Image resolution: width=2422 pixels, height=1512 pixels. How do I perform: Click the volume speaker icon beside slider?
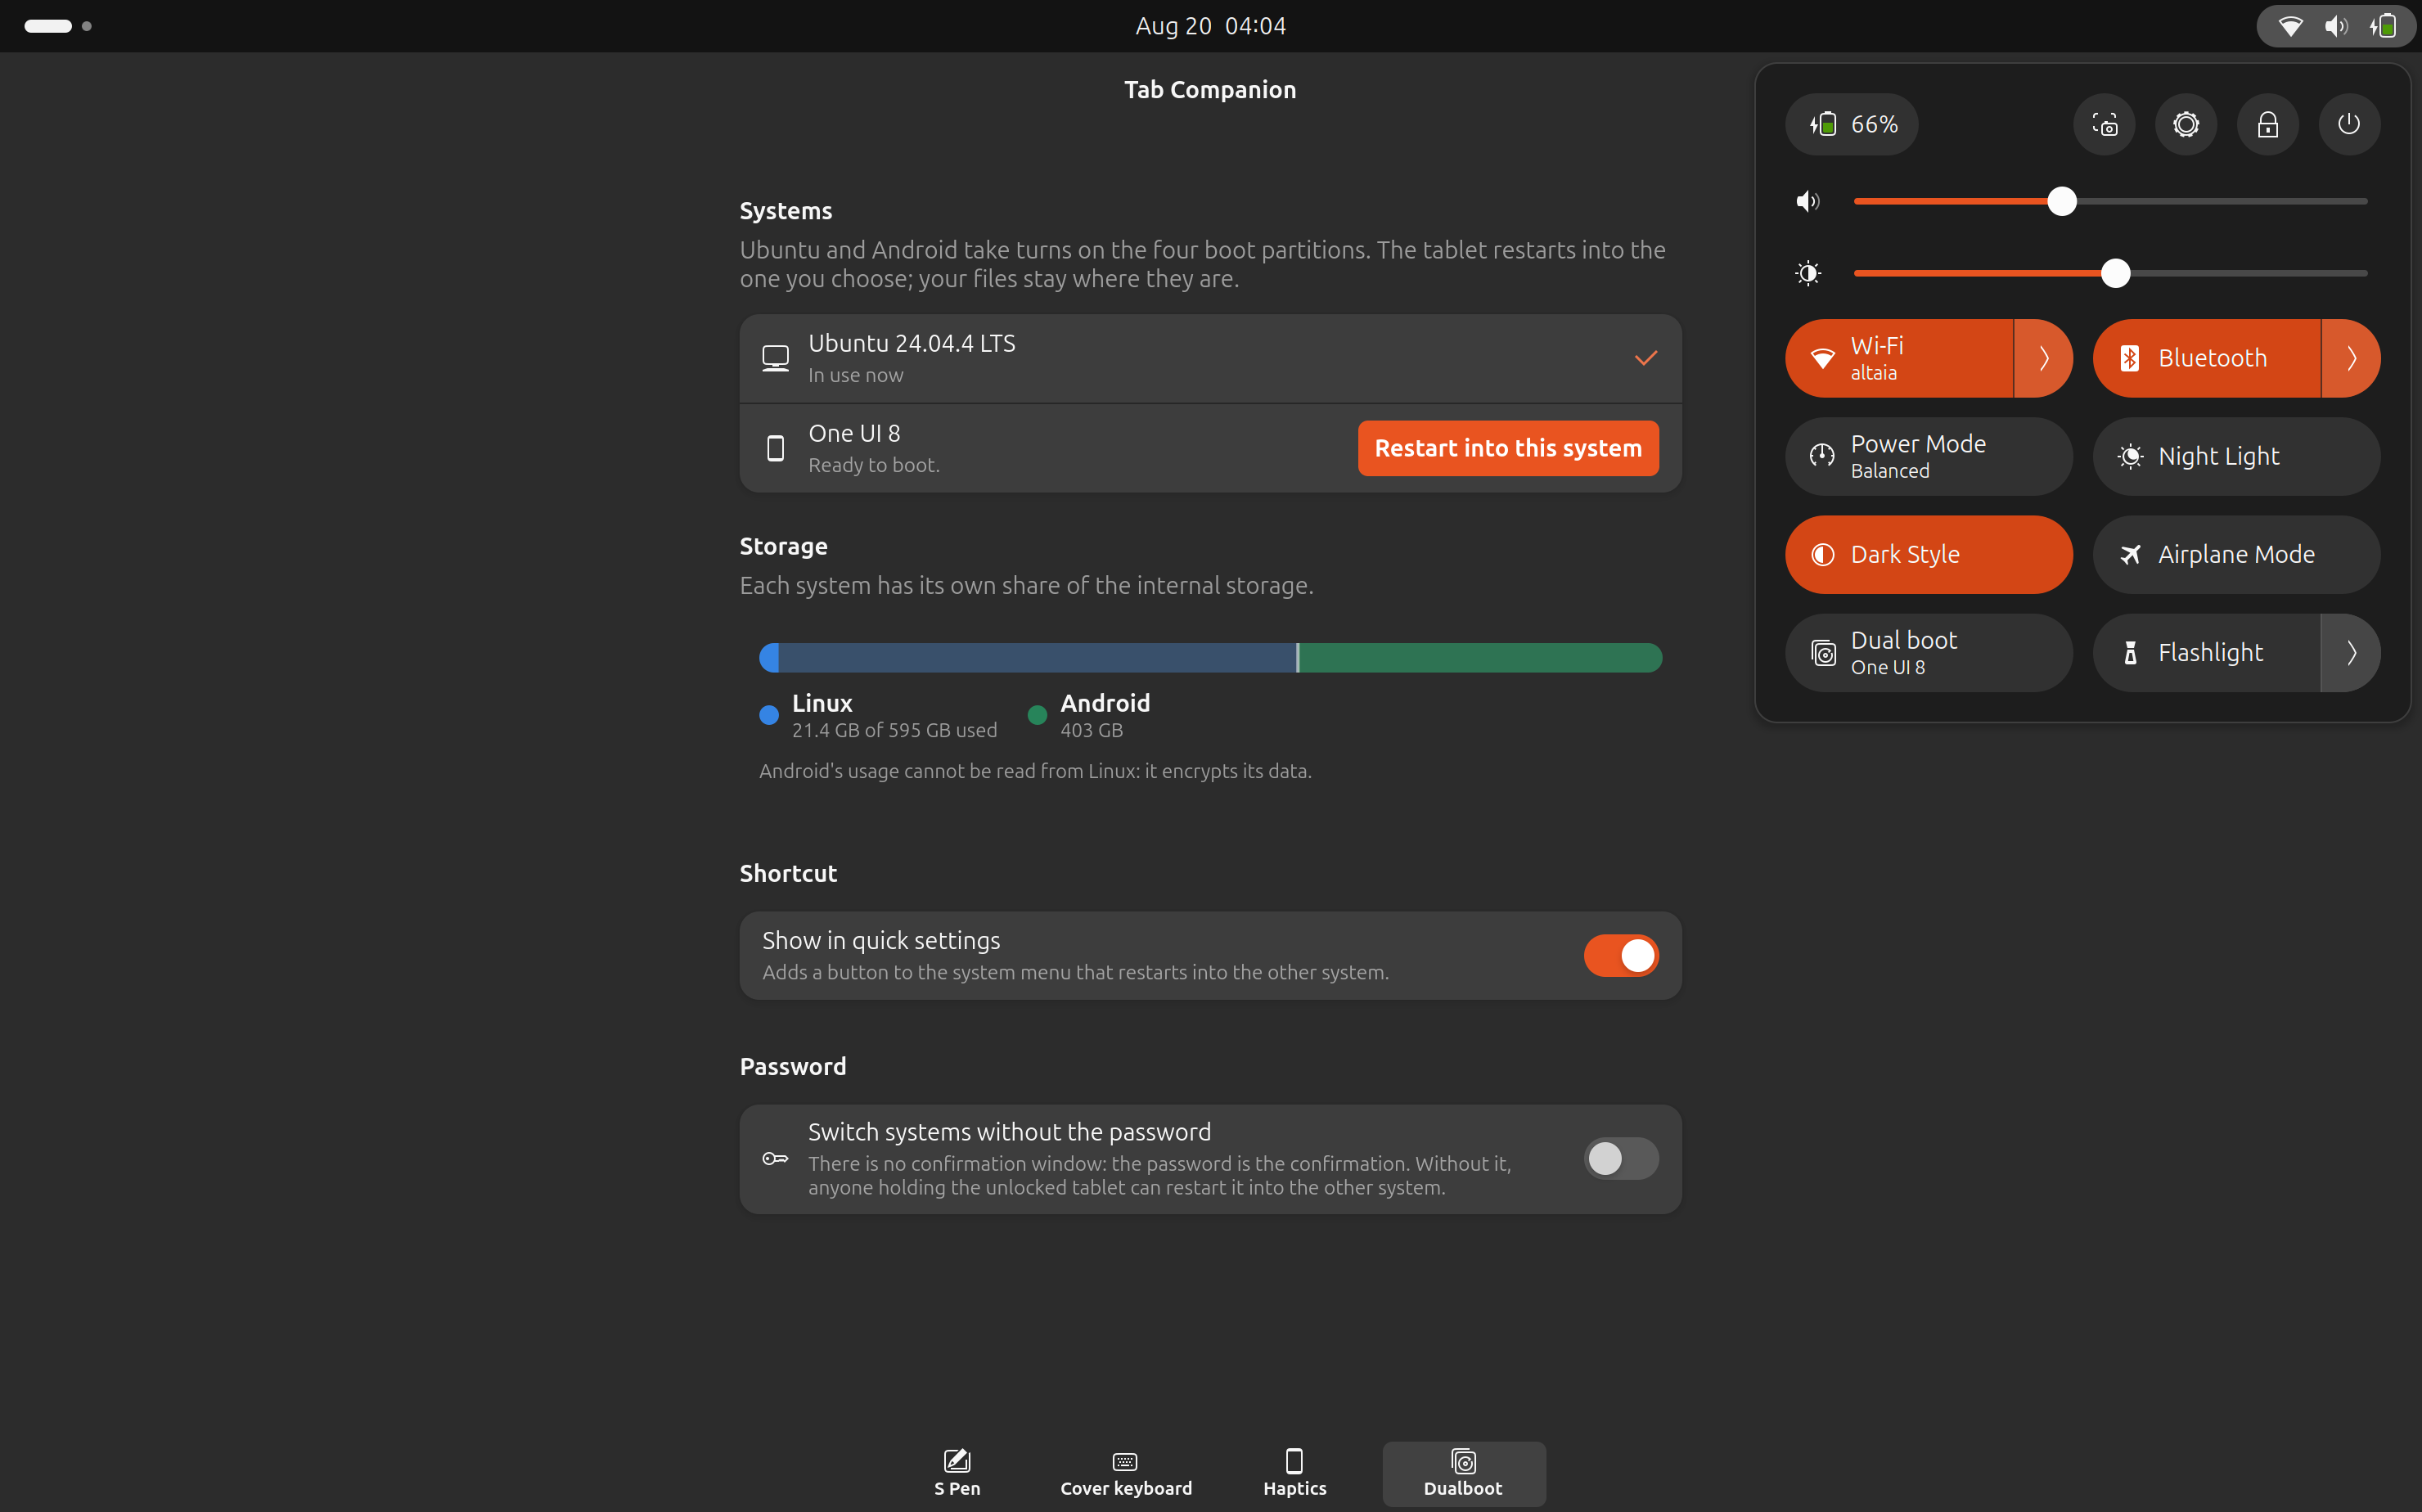(1808, 202)
